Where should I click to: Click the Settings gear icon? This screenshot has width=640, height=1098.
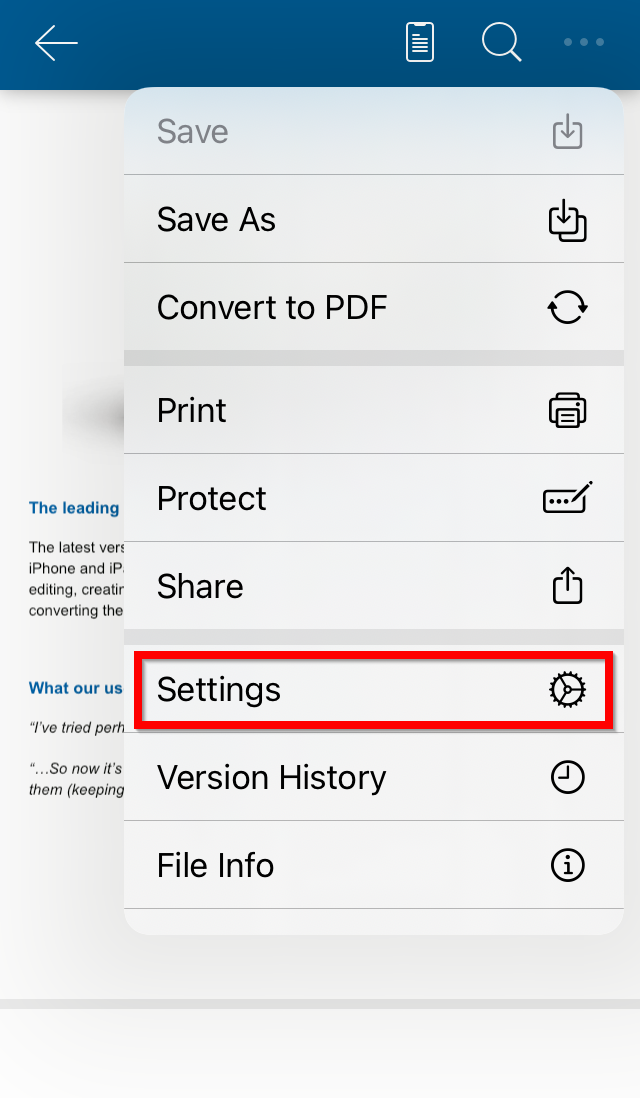tap(567, 690)
